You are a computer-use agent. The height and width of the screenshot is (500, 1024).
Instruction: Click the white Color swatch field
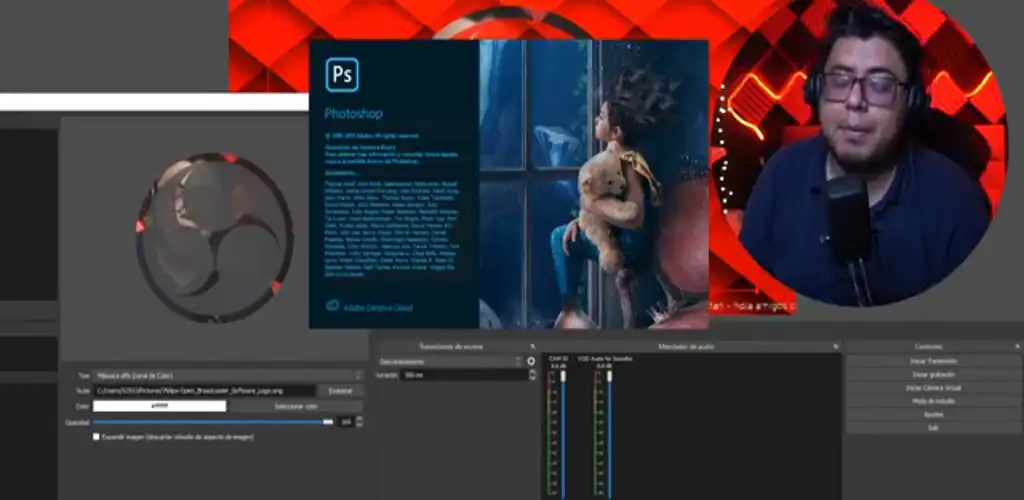point(159,406)
